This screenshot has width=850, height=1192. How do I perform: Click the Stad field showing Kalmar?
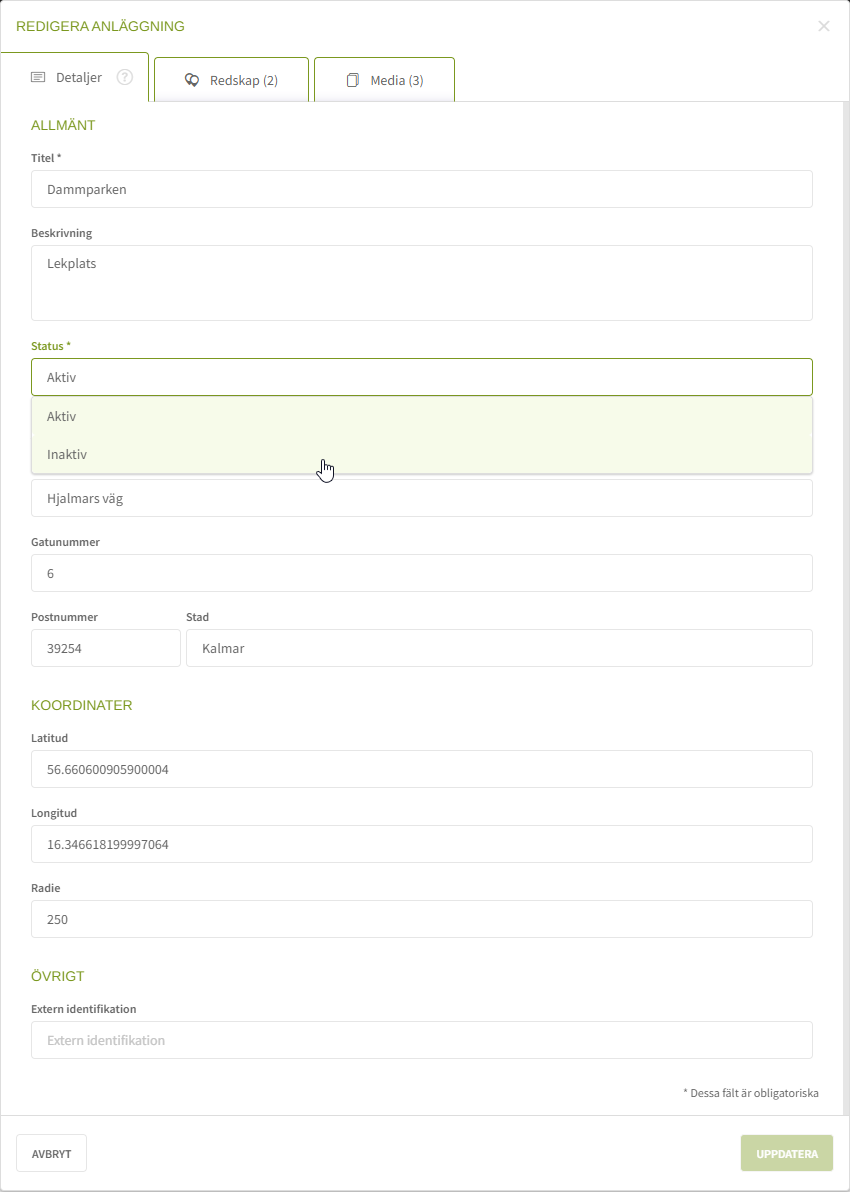coord(498,648)
